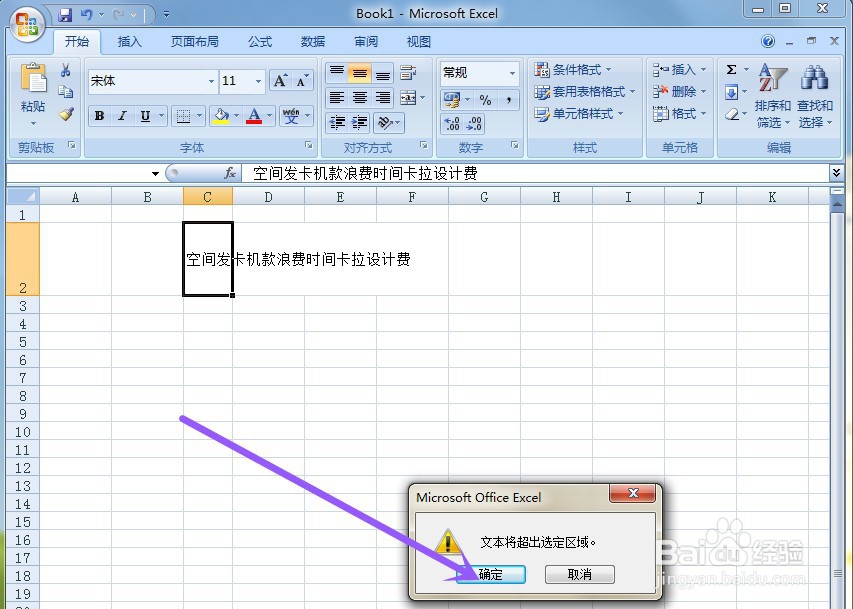Apply yellow fill color bucket
This screenshot has height=609, width=853.
pyautogui.click(x=221, y=115)
